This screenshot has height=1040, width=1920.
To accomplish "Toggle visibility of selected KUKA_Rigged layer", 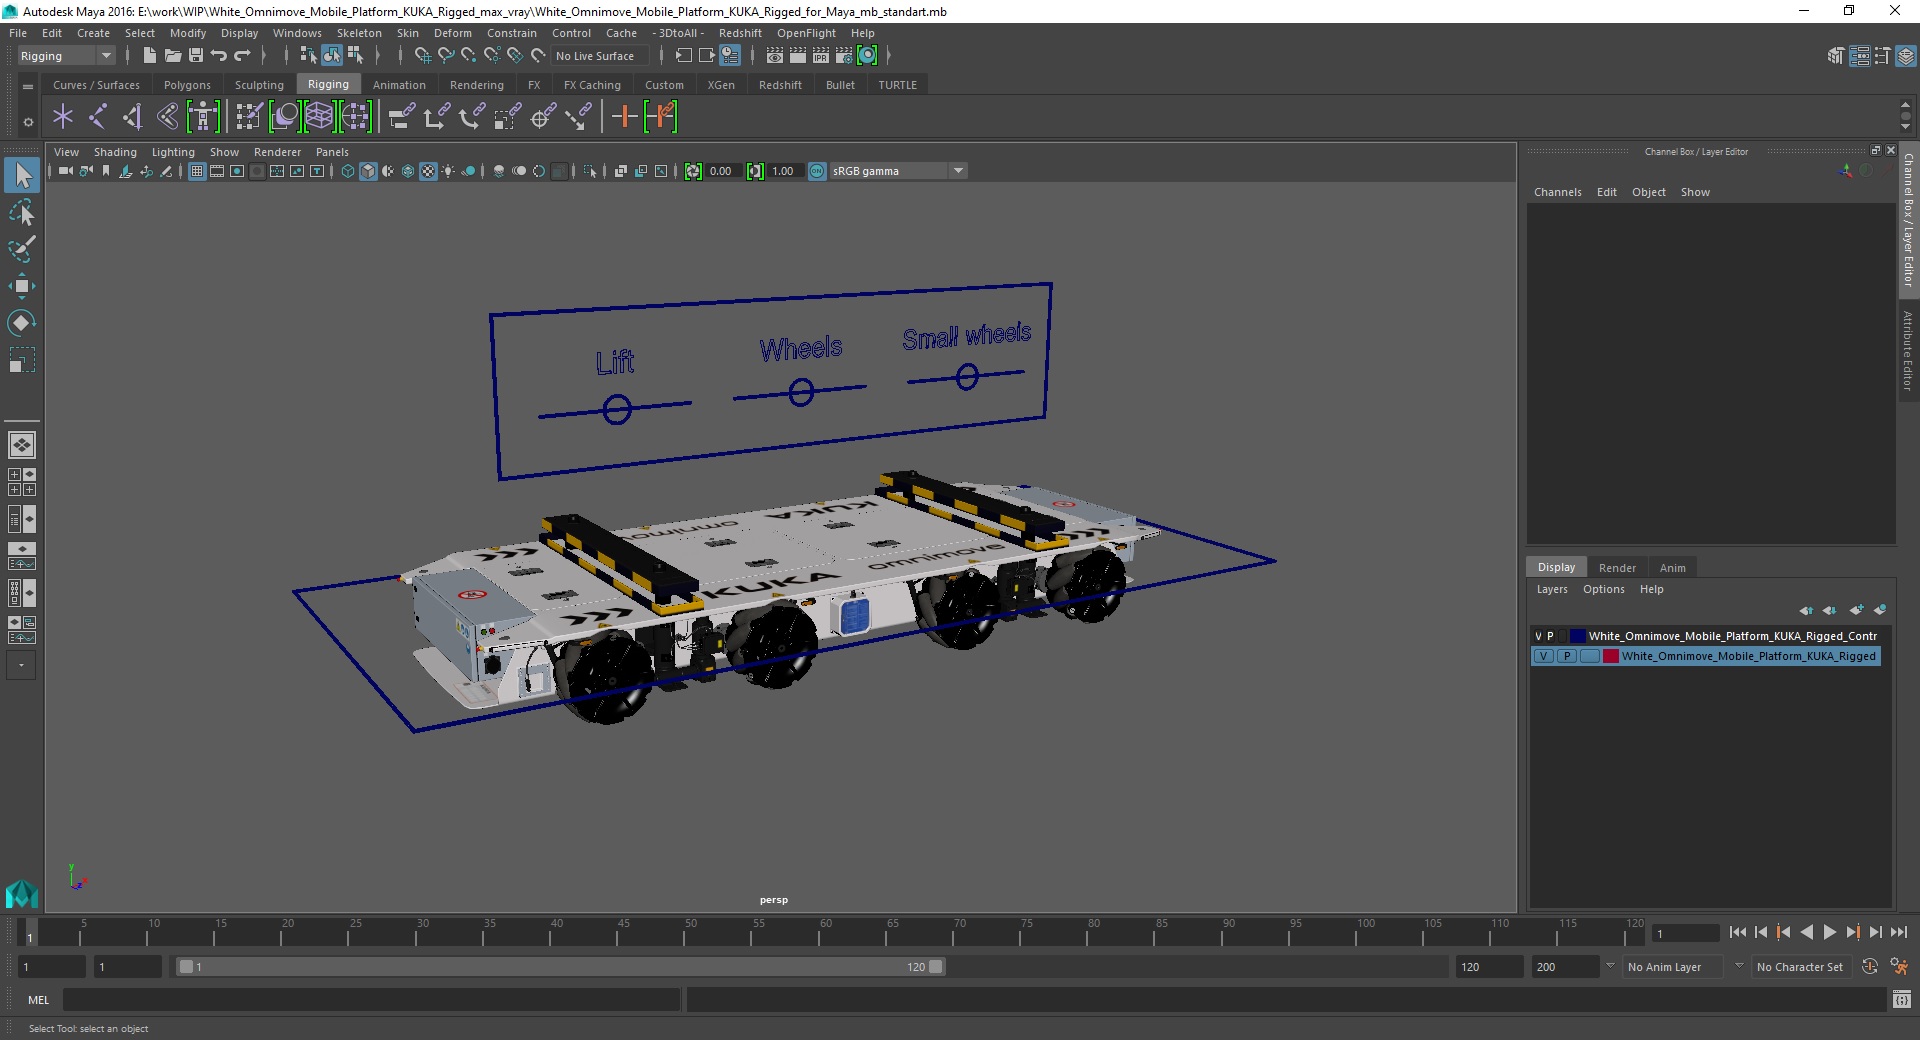I will [x=1544, y=656].
